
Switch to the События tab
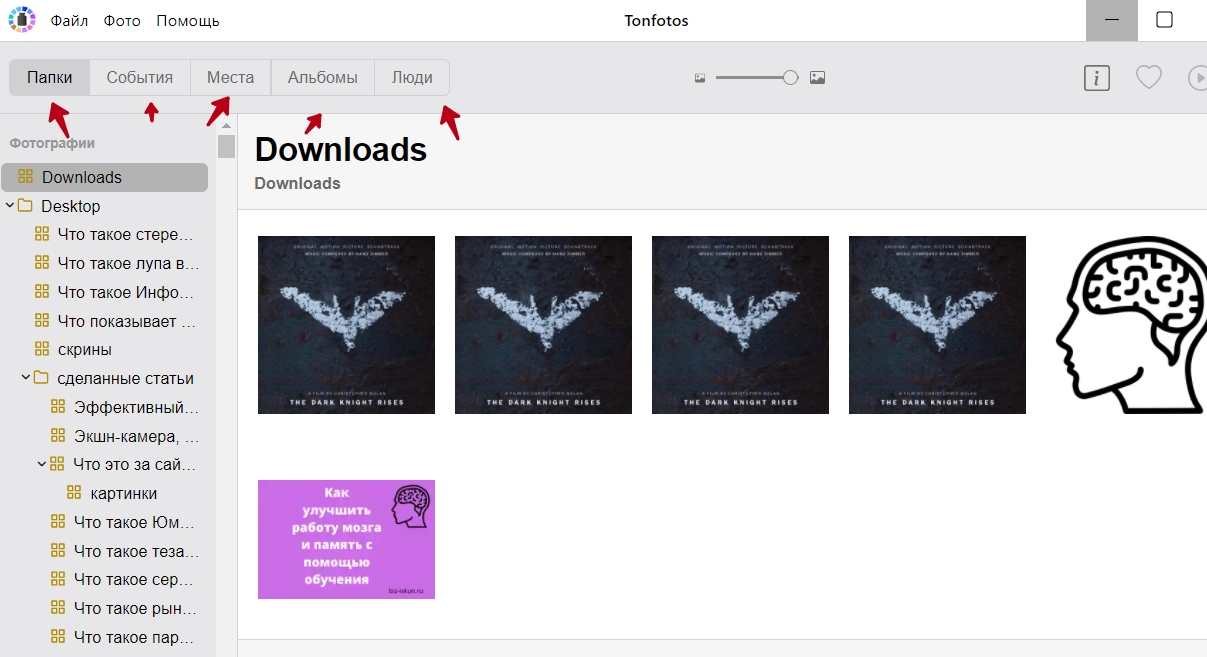(140, 78)
